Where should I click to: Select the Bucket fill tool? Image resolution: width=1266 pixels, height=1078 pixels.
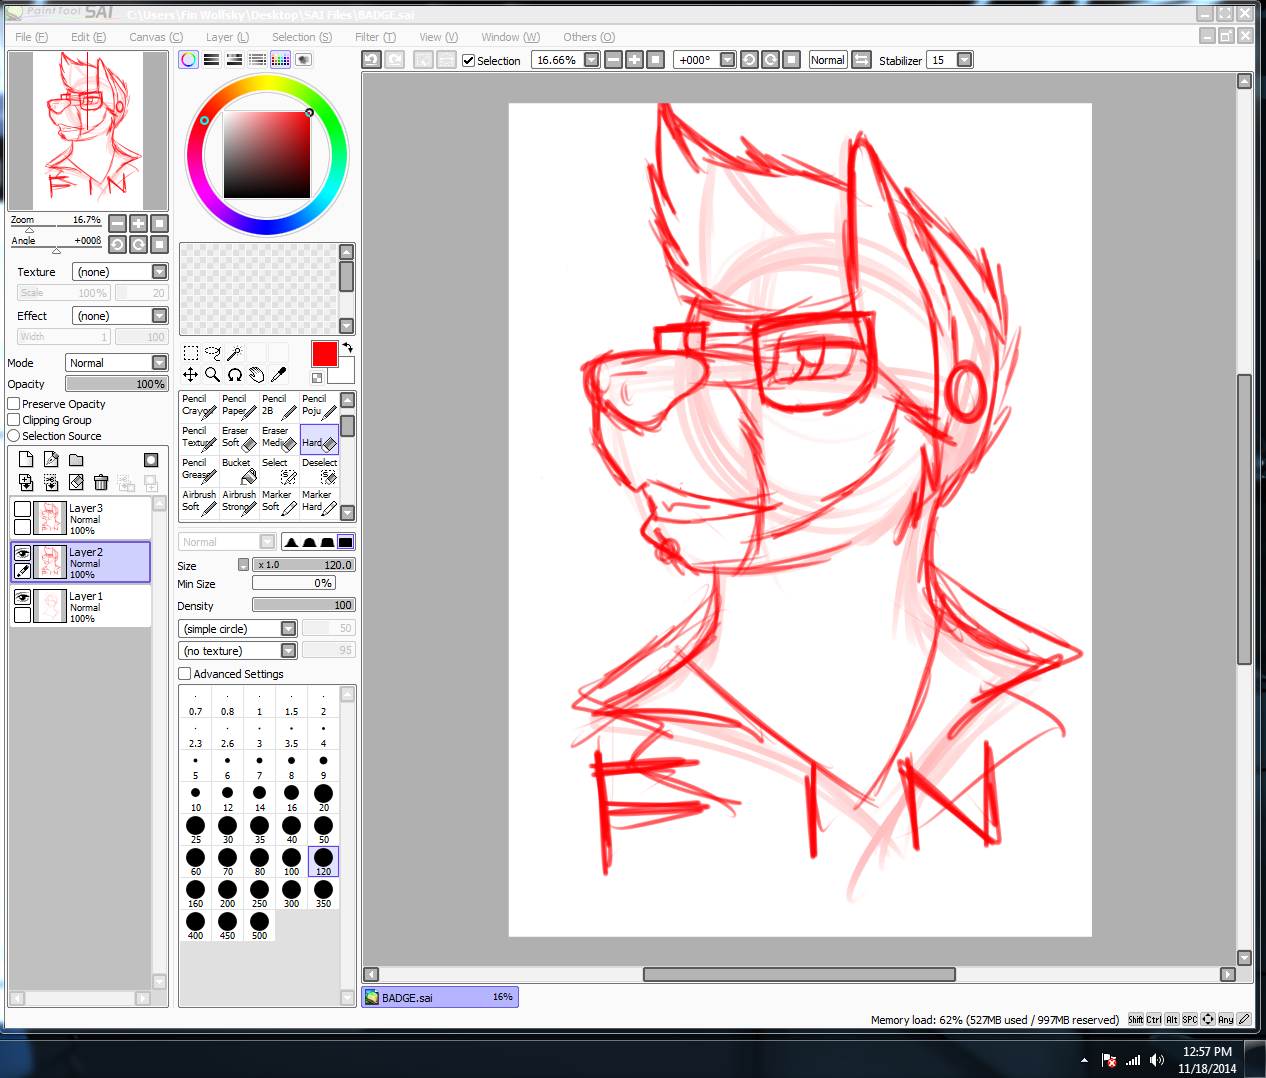pyautogui.click(x=240, y=470)
